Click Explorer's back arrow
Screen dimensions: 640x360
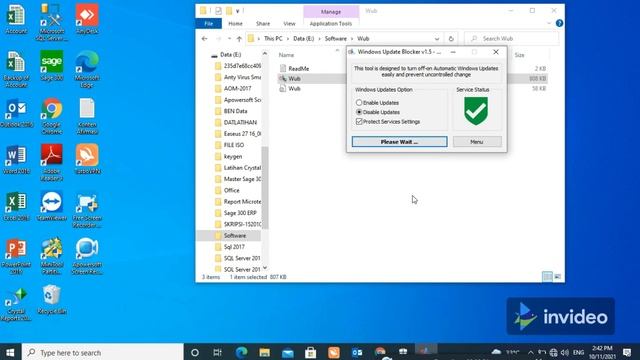204,39
